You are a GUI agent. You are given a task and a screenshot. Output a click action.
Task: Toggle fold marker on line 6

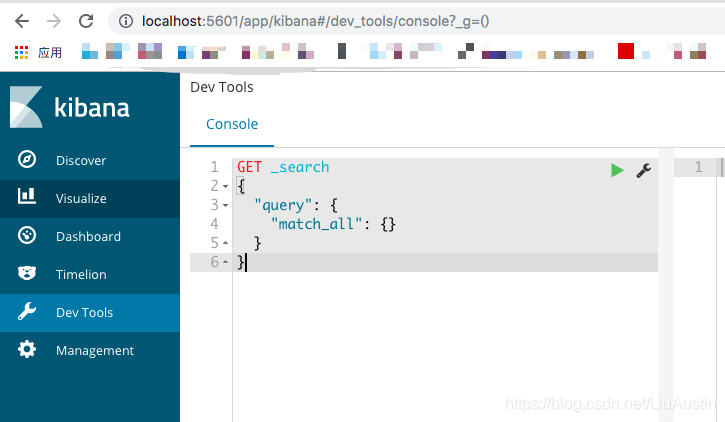click(x=226, y=262)
